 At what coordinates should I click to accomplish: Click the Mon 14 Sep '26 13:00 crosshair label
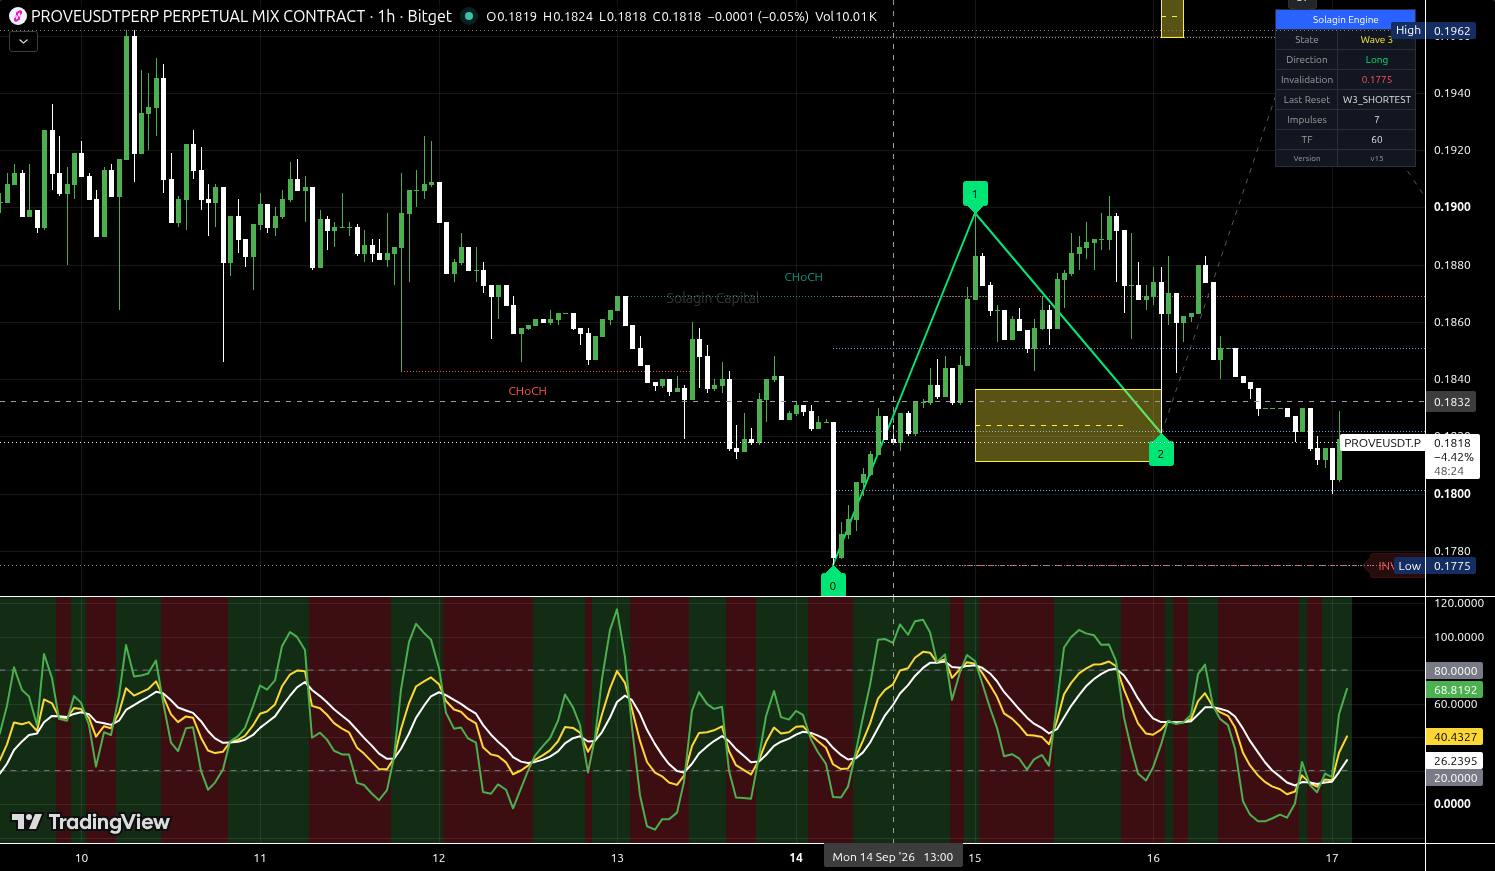pyautogui.click(x=893, y=857)
